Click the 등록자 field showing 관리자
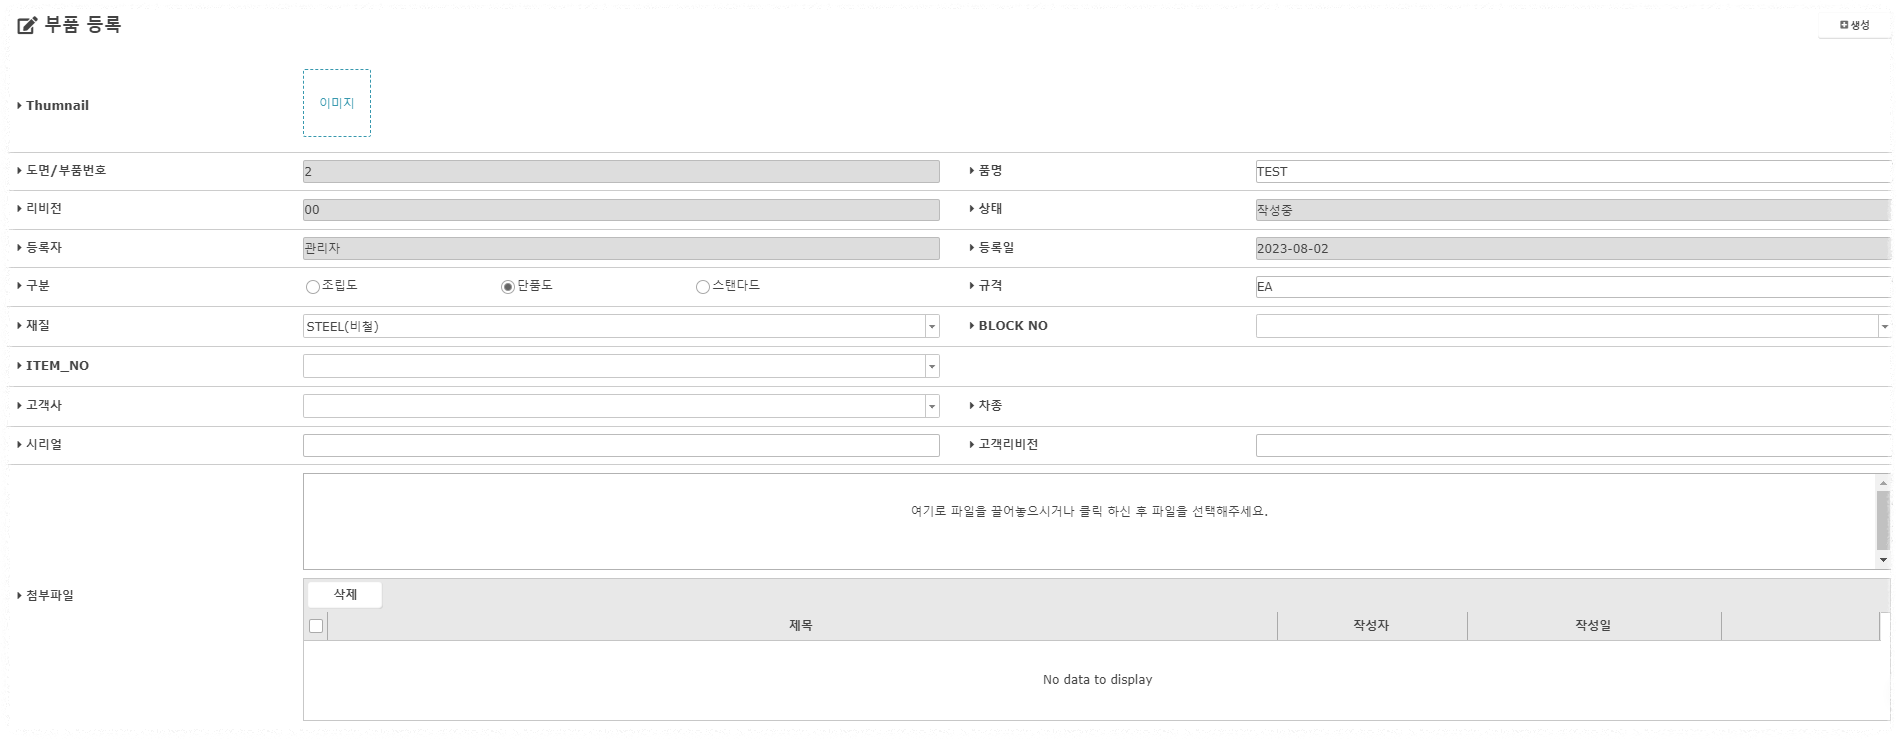1899x739 pixels. (x=621, y=248)
